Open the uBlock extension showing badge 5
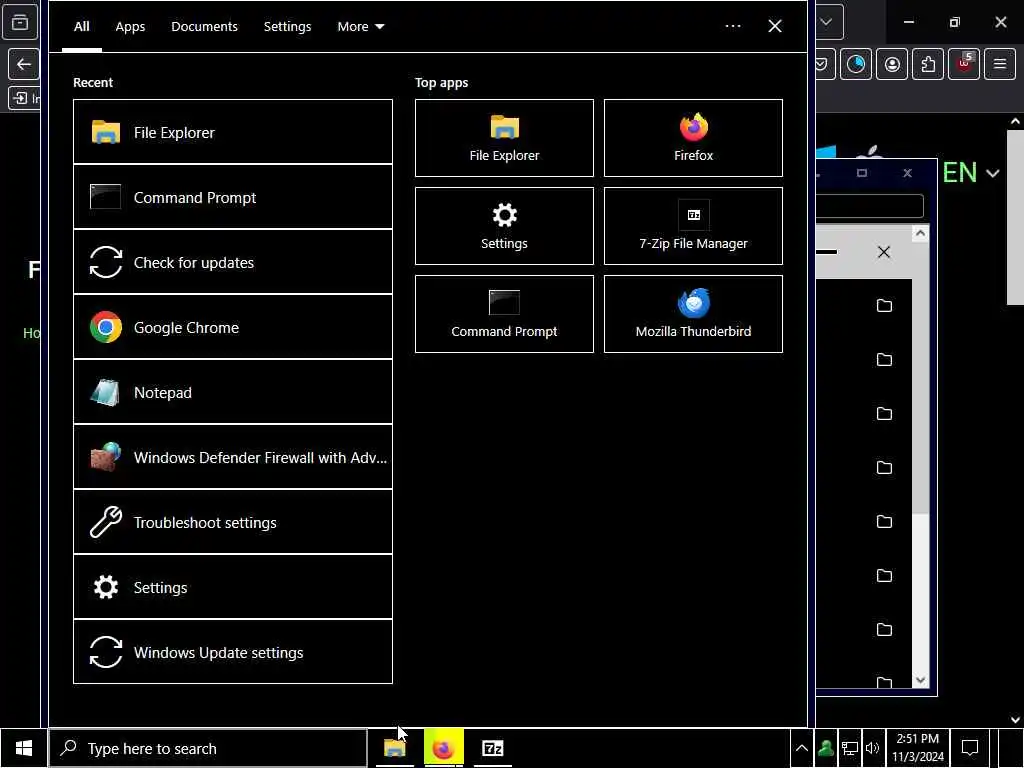Screen dimensions: 1024x768 click(x=964, y=64)
